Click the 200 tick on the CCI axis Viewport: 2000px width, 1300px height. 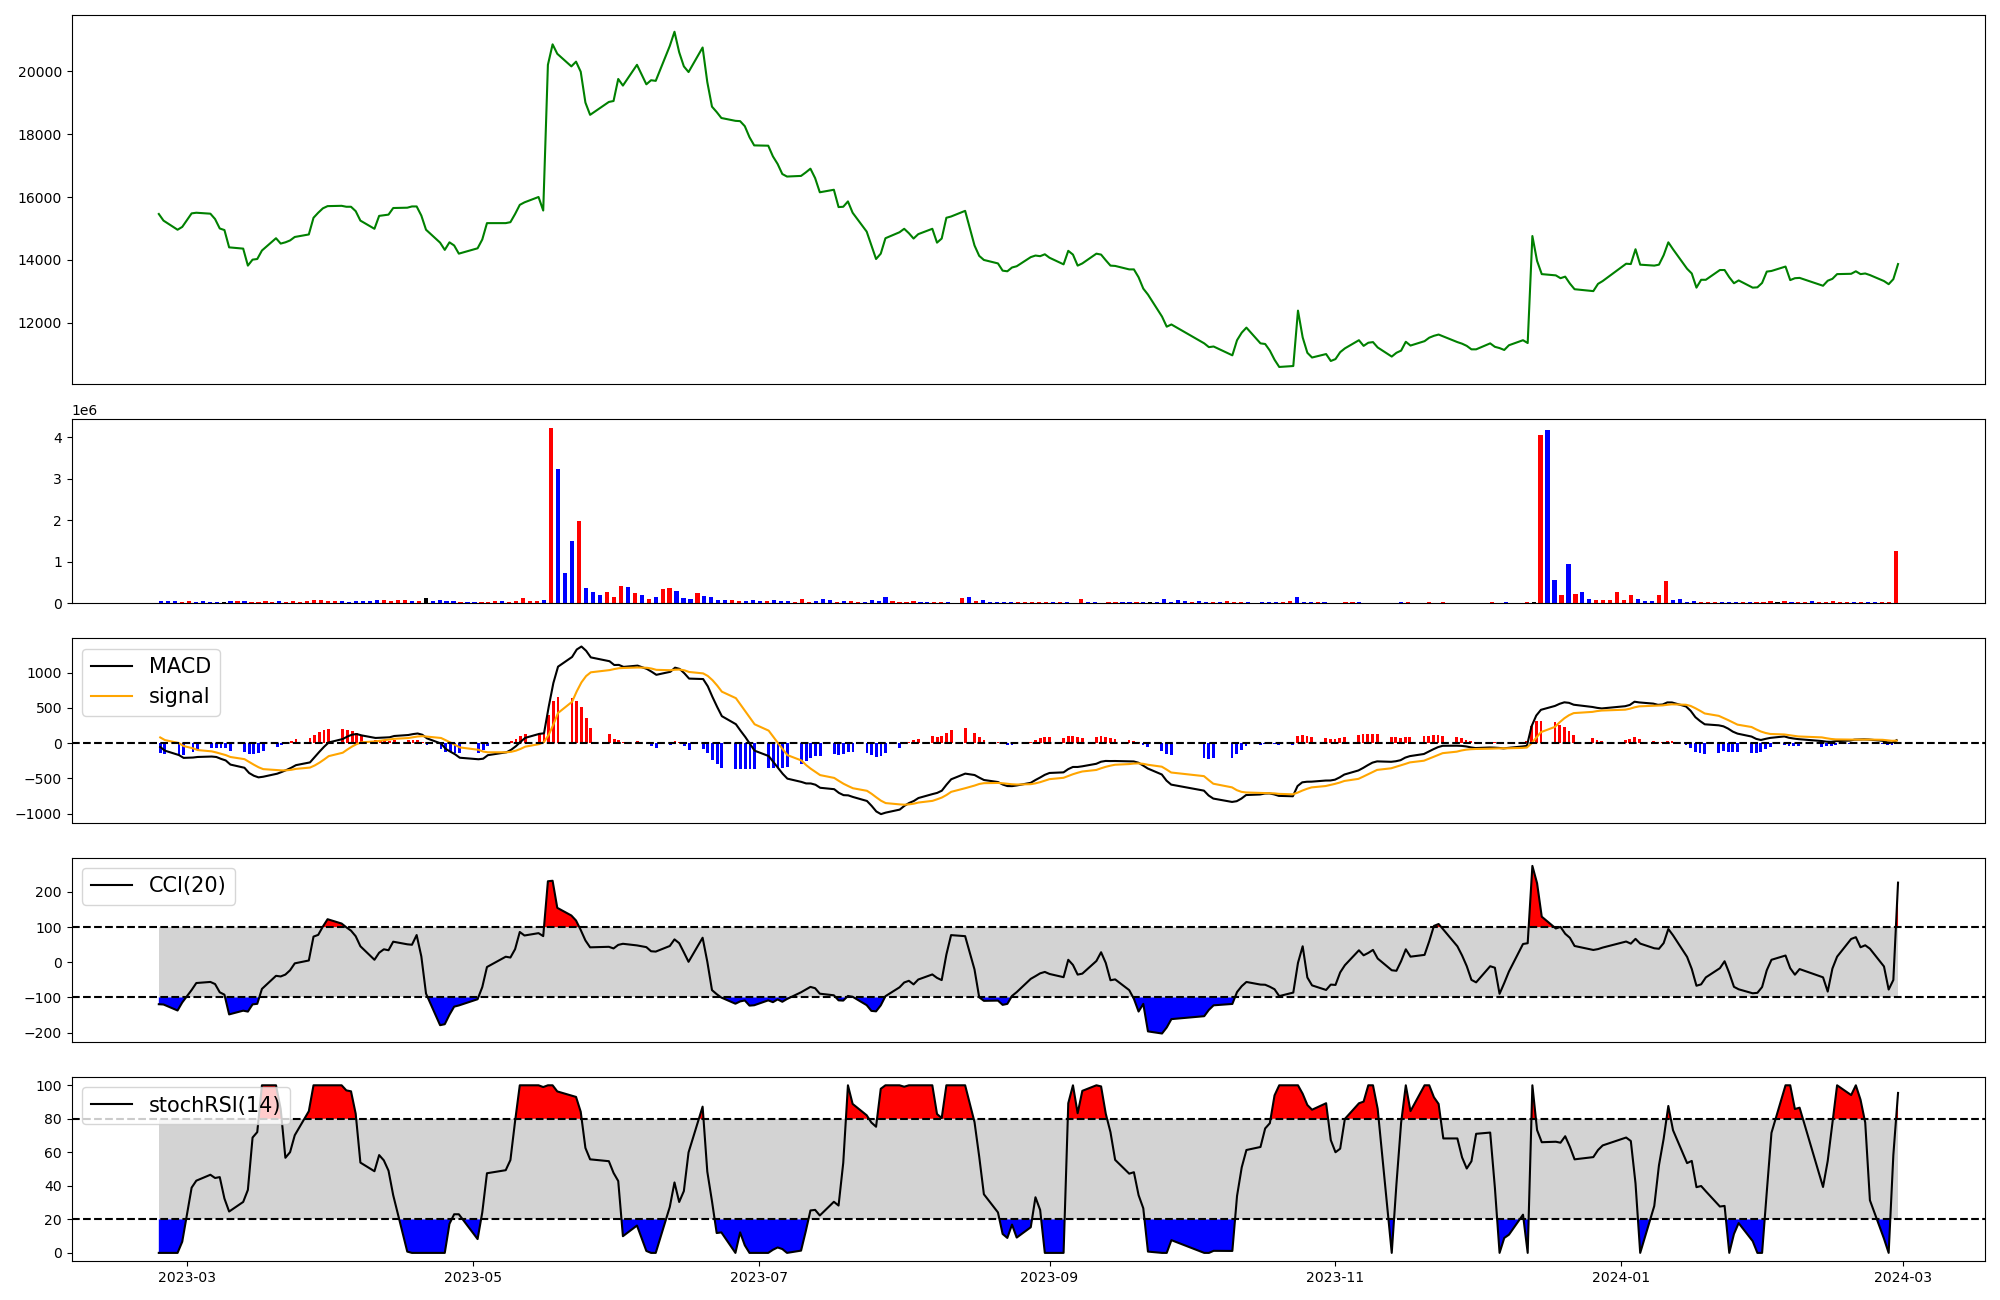[x=50, y=892]
